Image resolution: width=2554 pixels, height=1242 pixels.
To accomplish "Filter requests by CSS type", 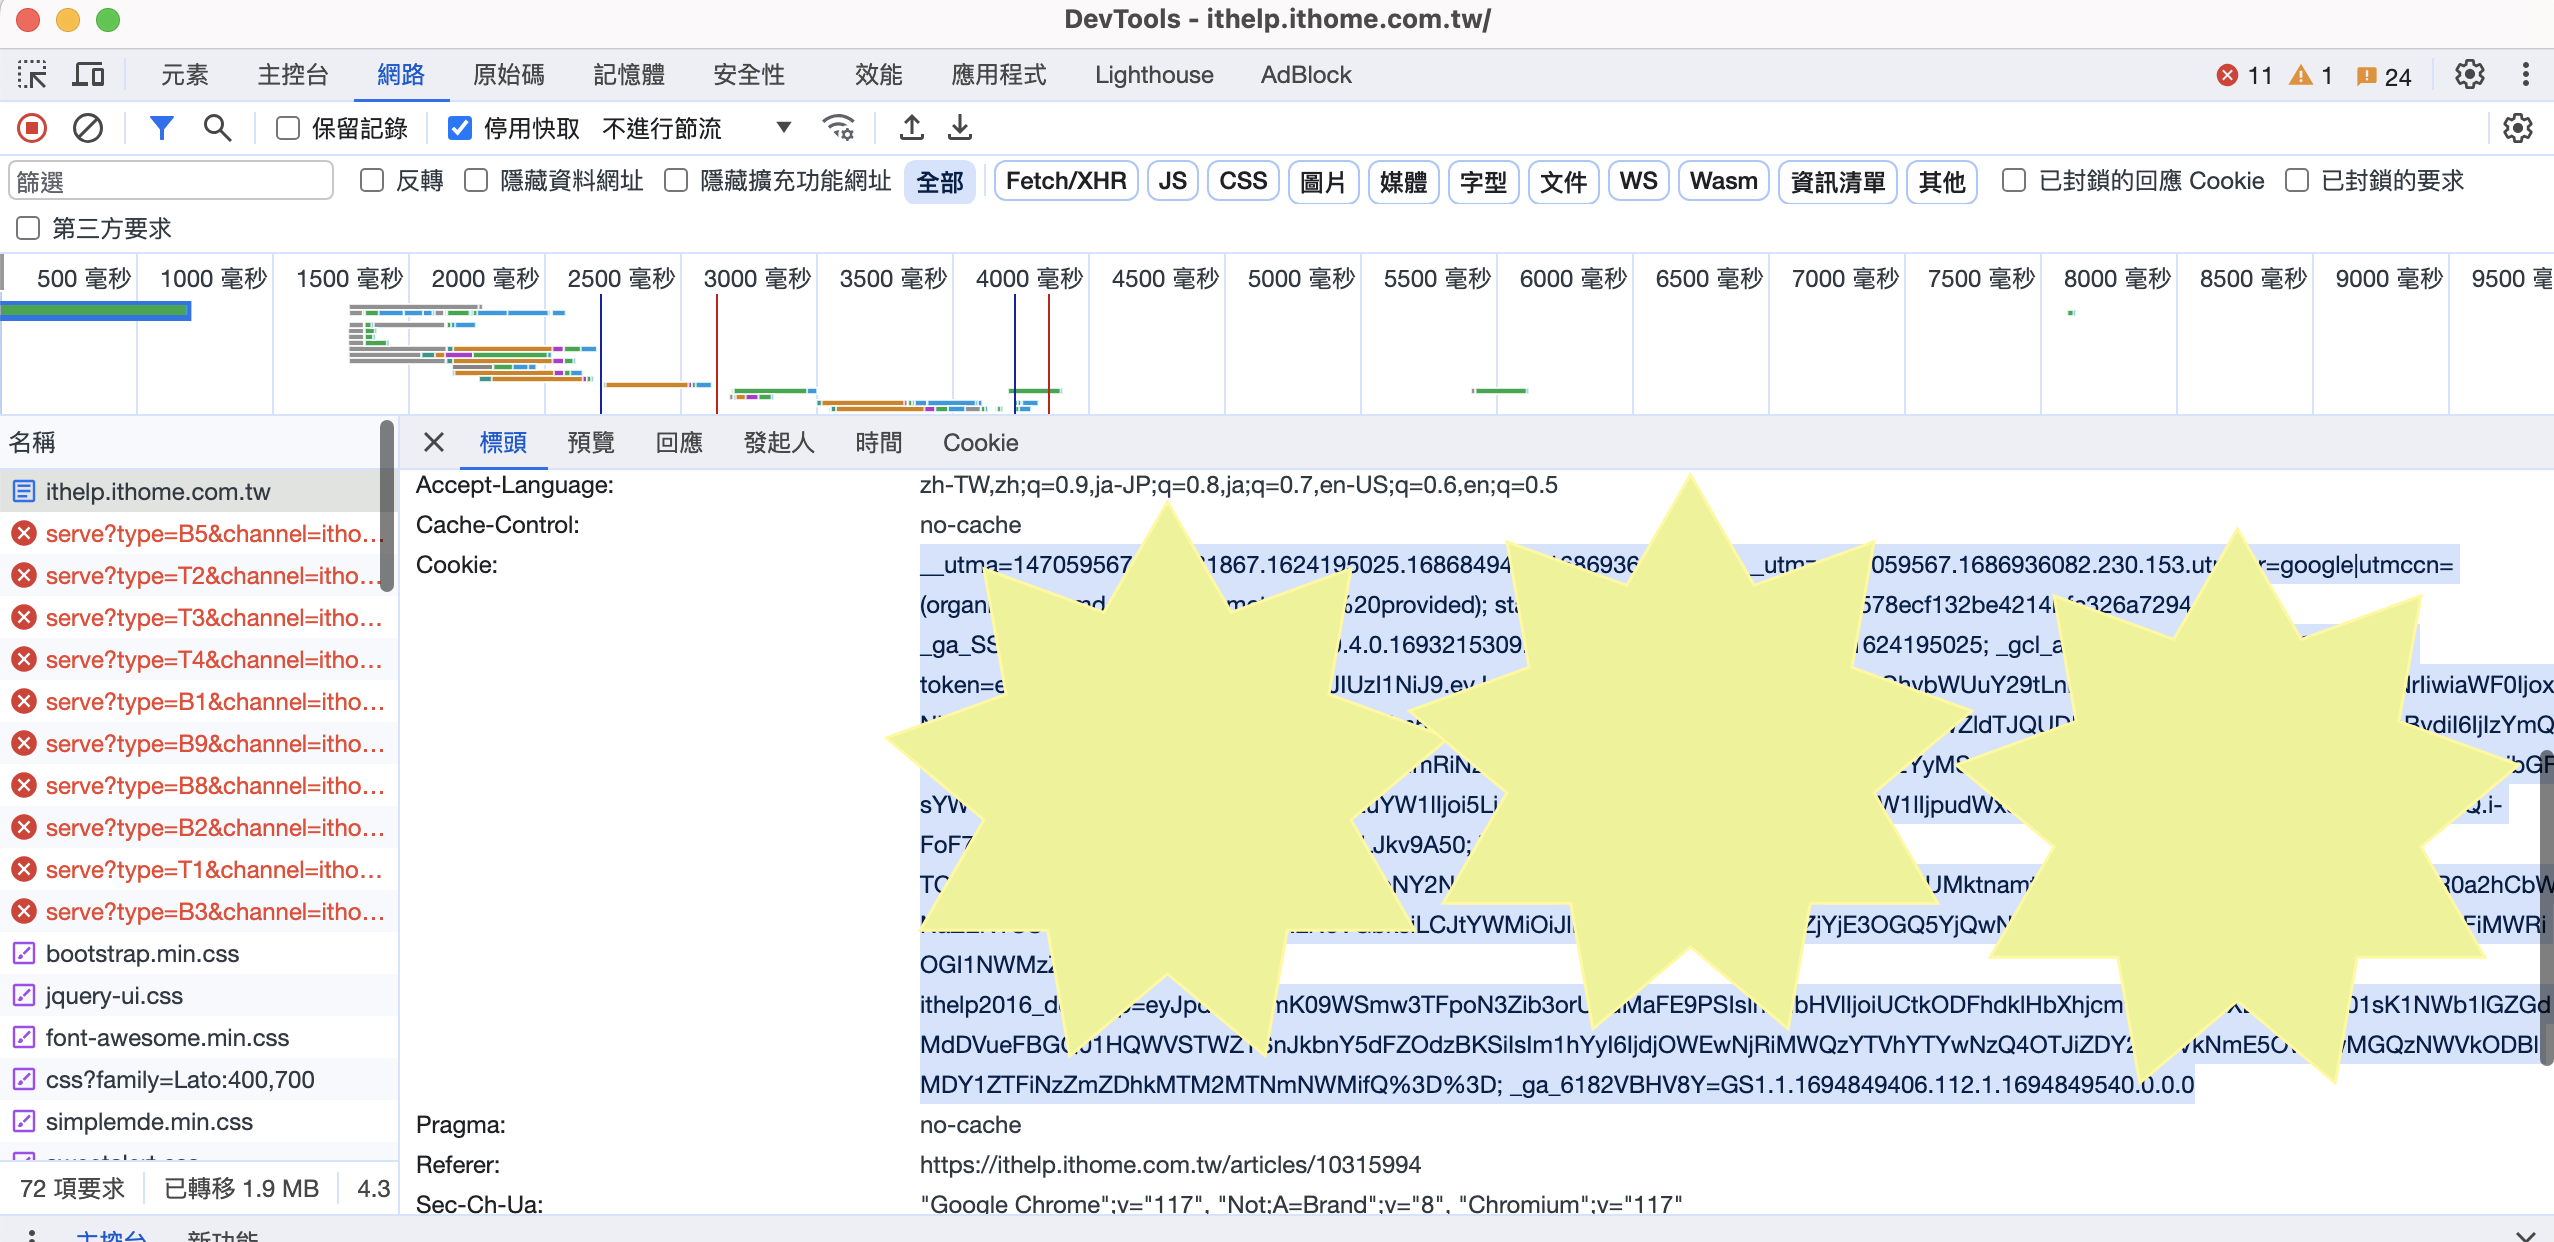I will [1242, 182].
